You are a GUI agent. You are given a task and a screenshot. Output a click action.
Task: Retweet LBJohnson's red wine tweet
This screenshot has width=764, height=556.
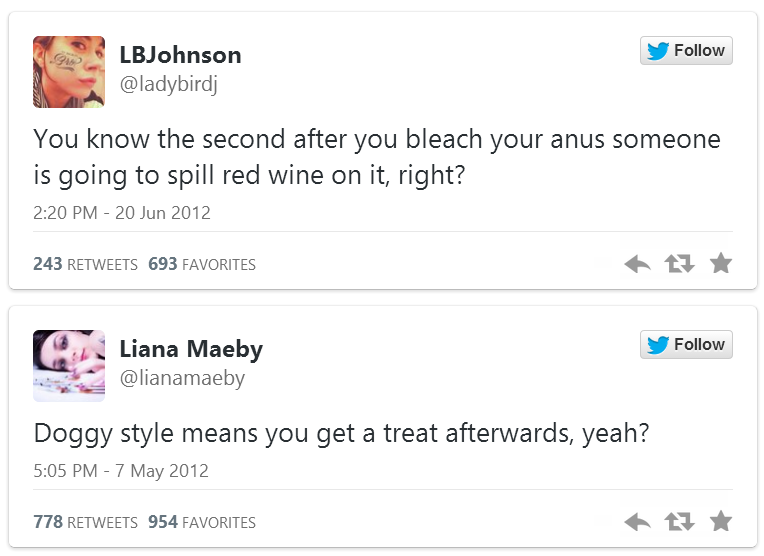click(x=679, y=264)
